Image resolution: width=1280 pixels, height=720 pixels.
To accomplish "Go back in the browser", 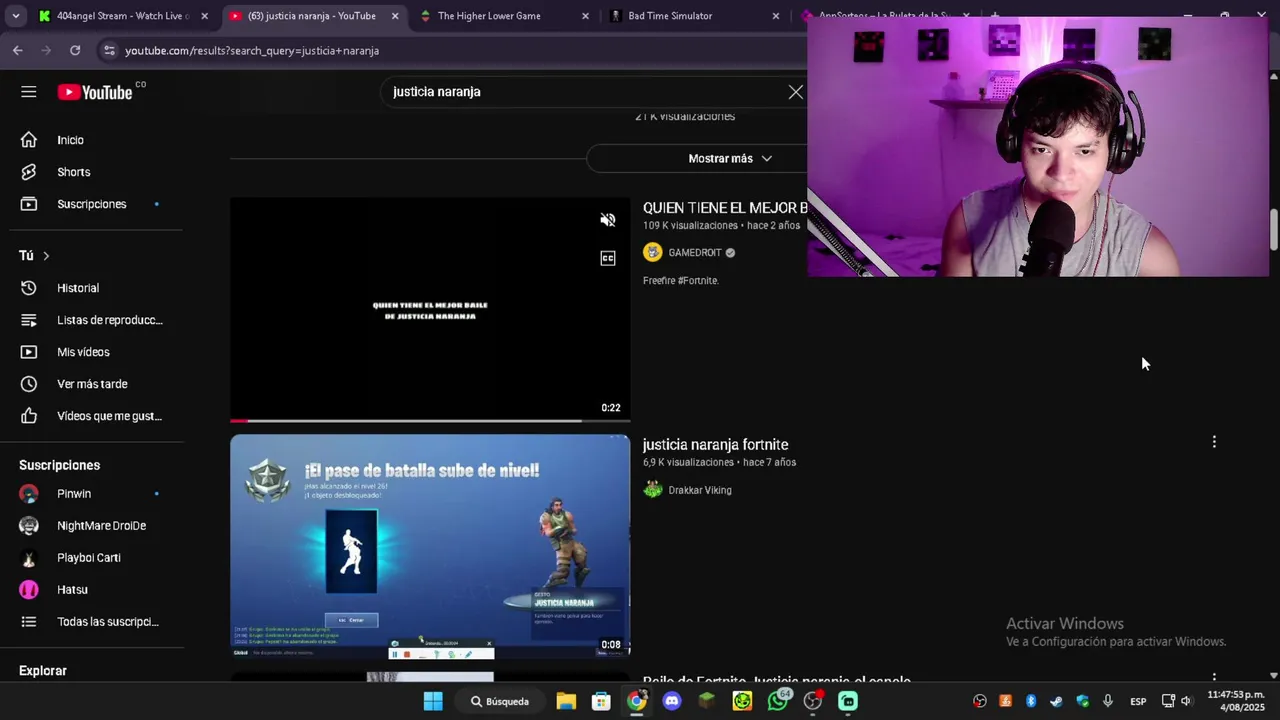I will (x=18, y=50).
